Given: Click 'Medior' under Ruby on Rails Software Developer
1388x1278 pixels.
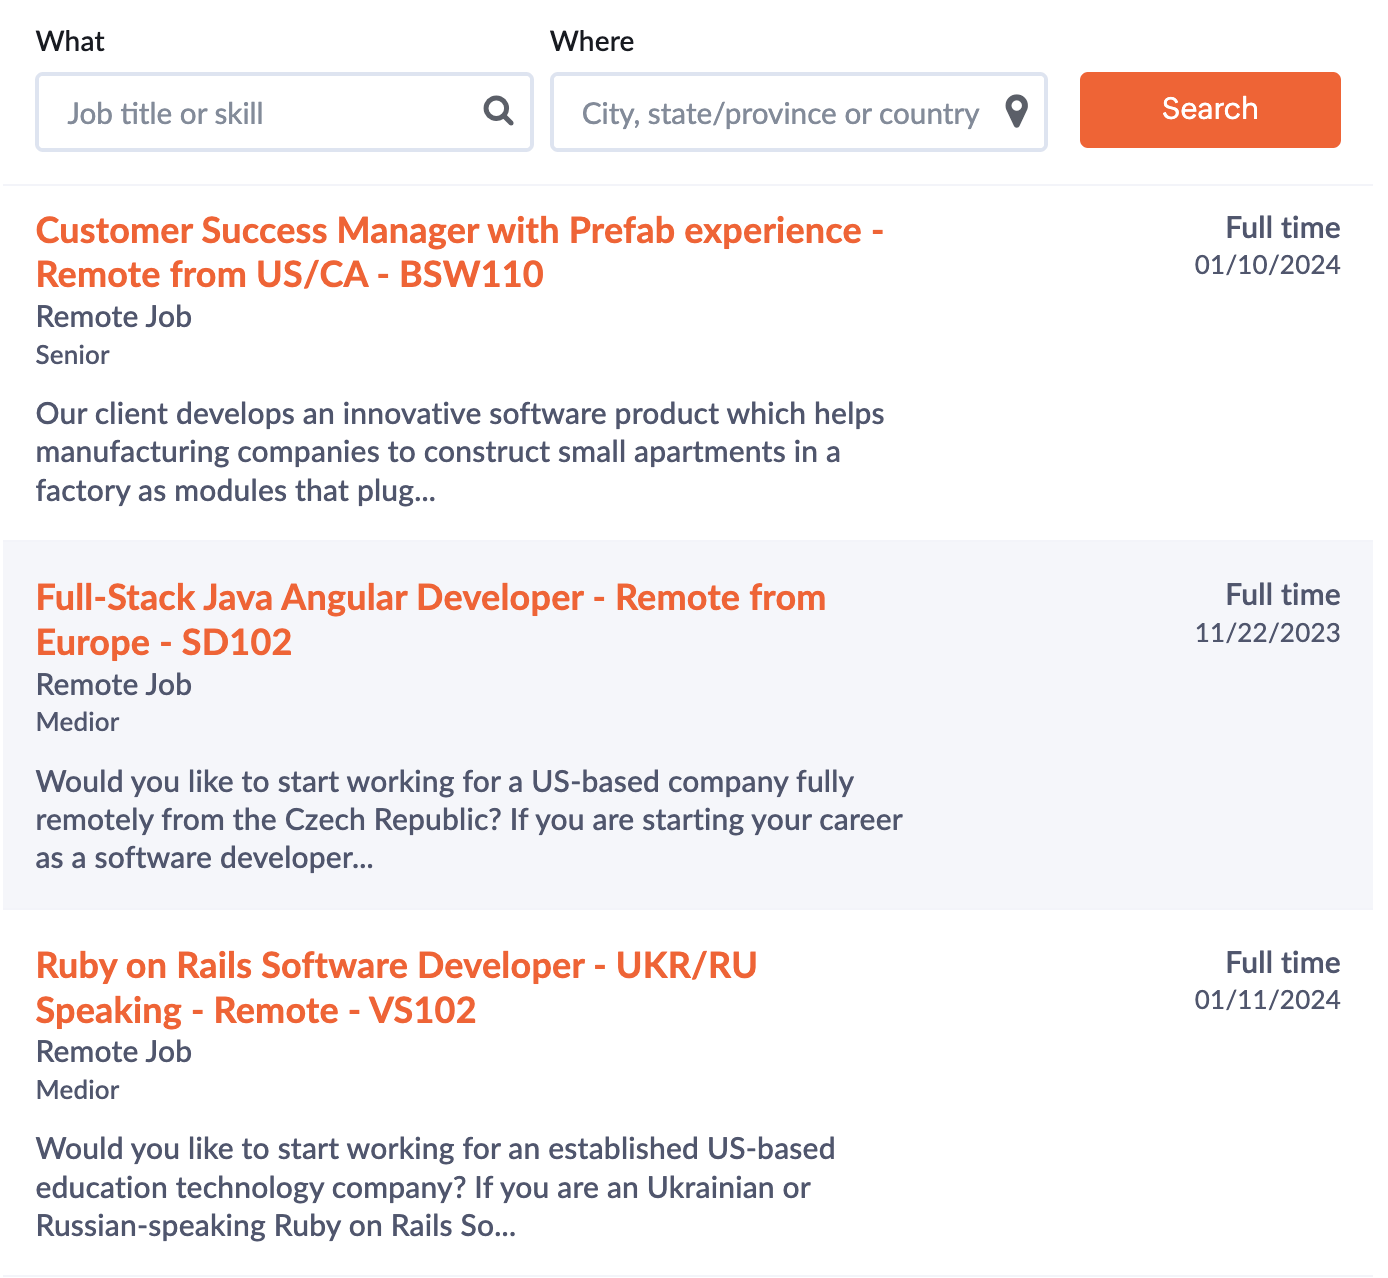Looking at the screenshot, I should (x=77, y=1090).
